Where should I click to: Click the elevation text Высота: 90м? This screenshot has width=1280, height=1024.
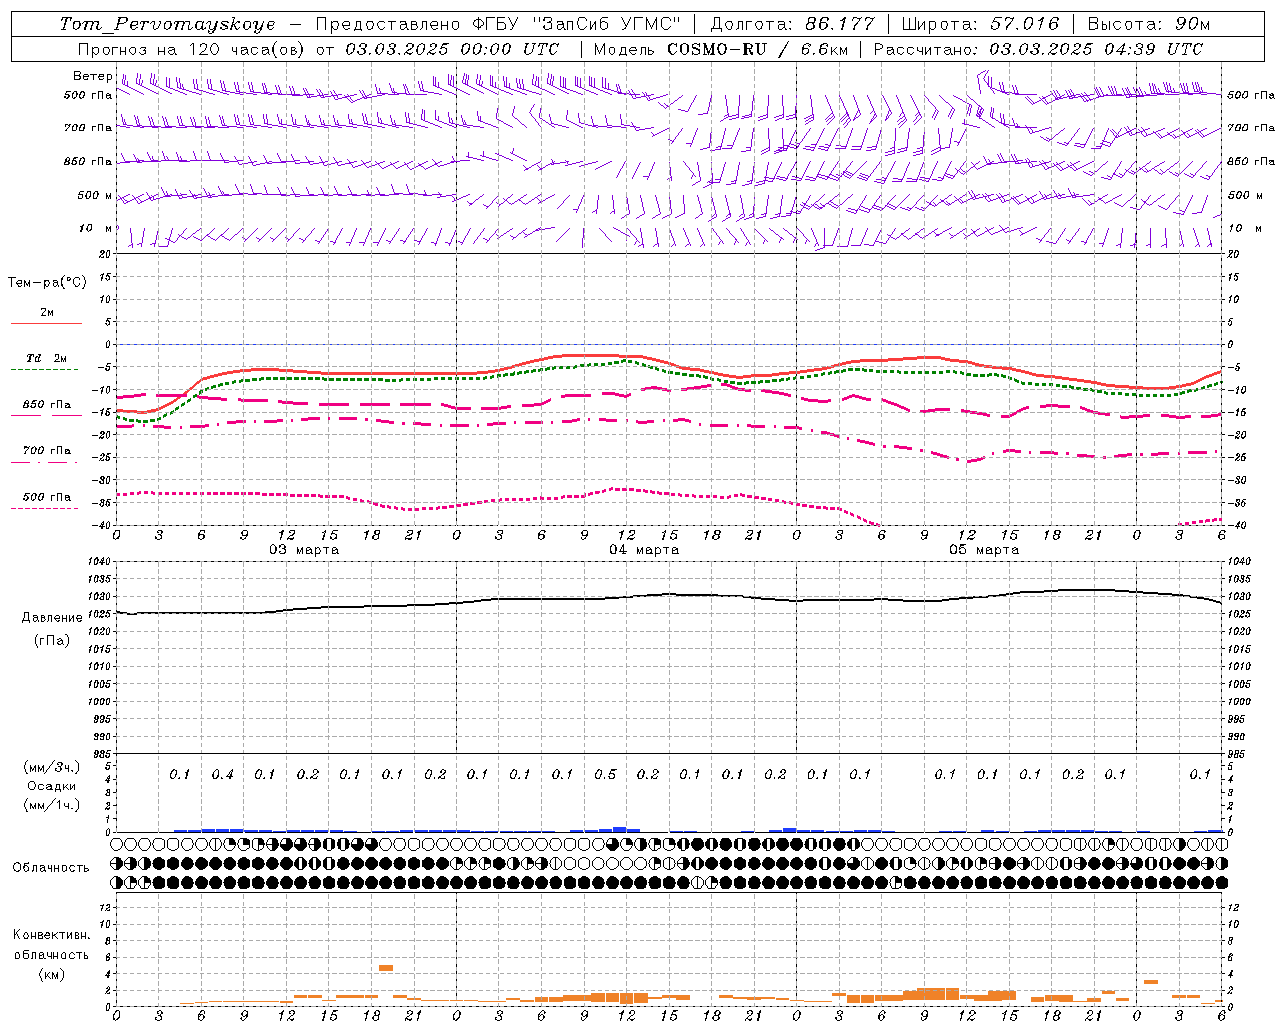coord(1148,24)
